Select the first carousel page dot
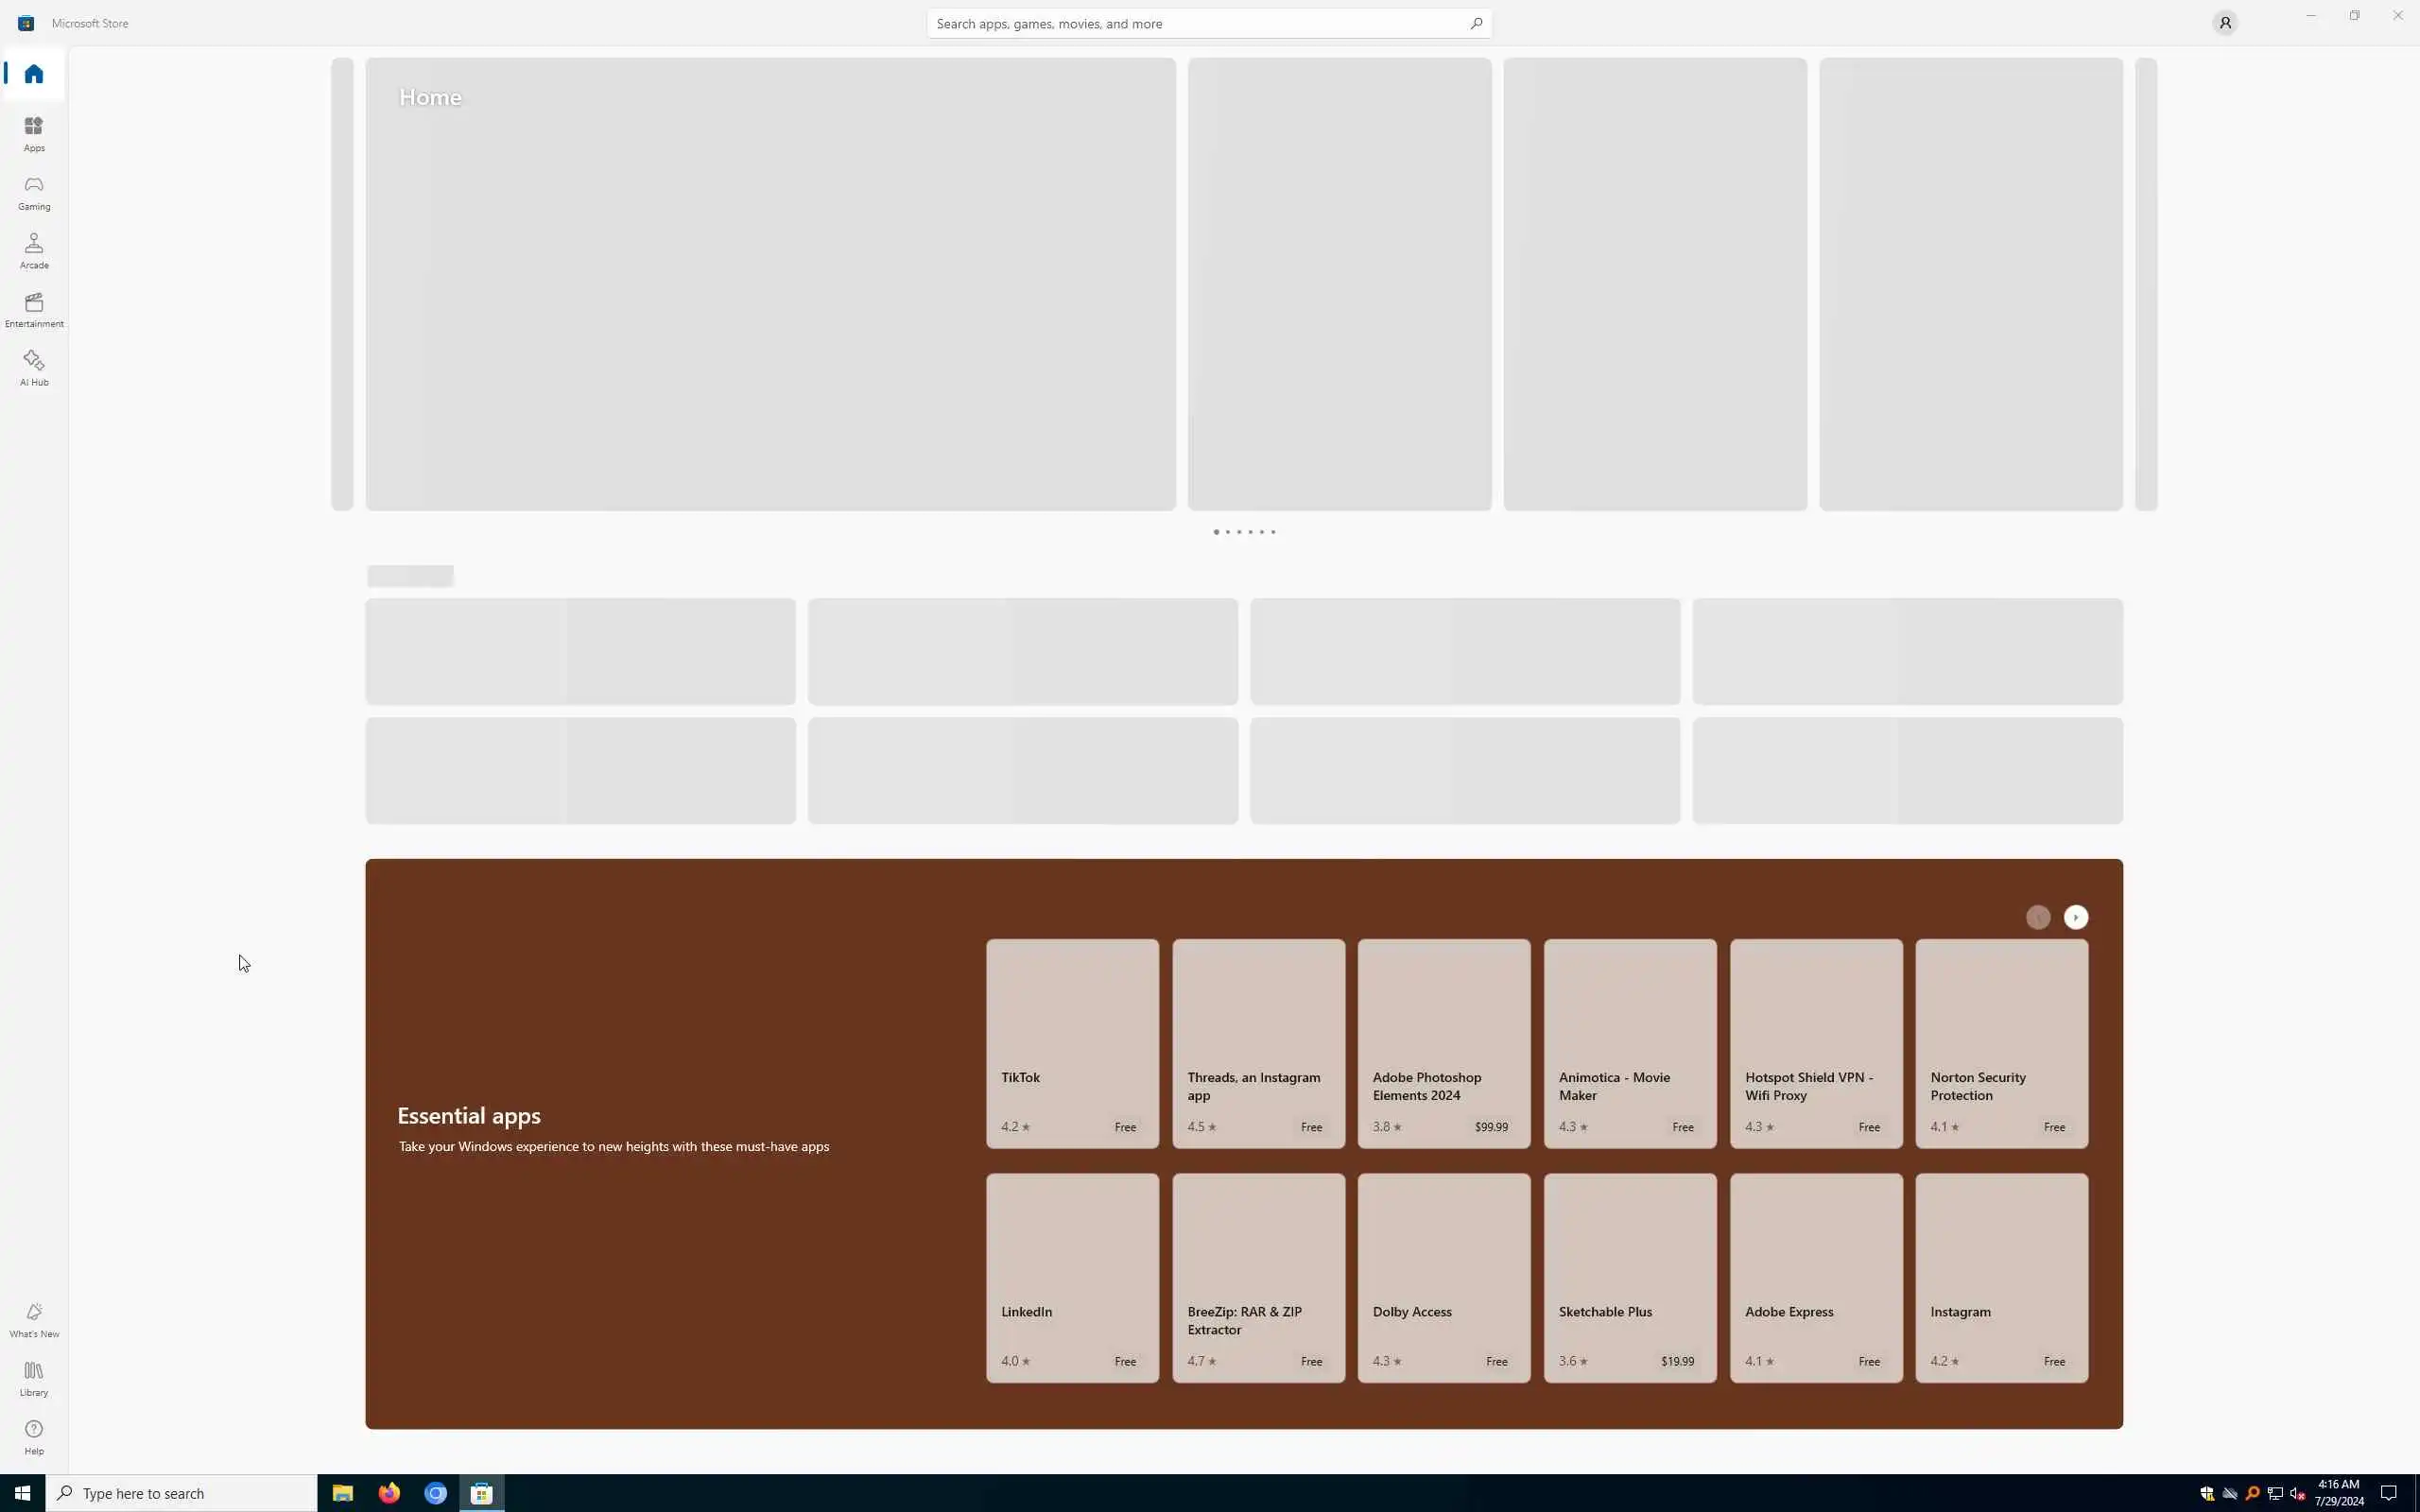The width and height of the screenshot is (2420, 1512). (x=1216, y=532)
